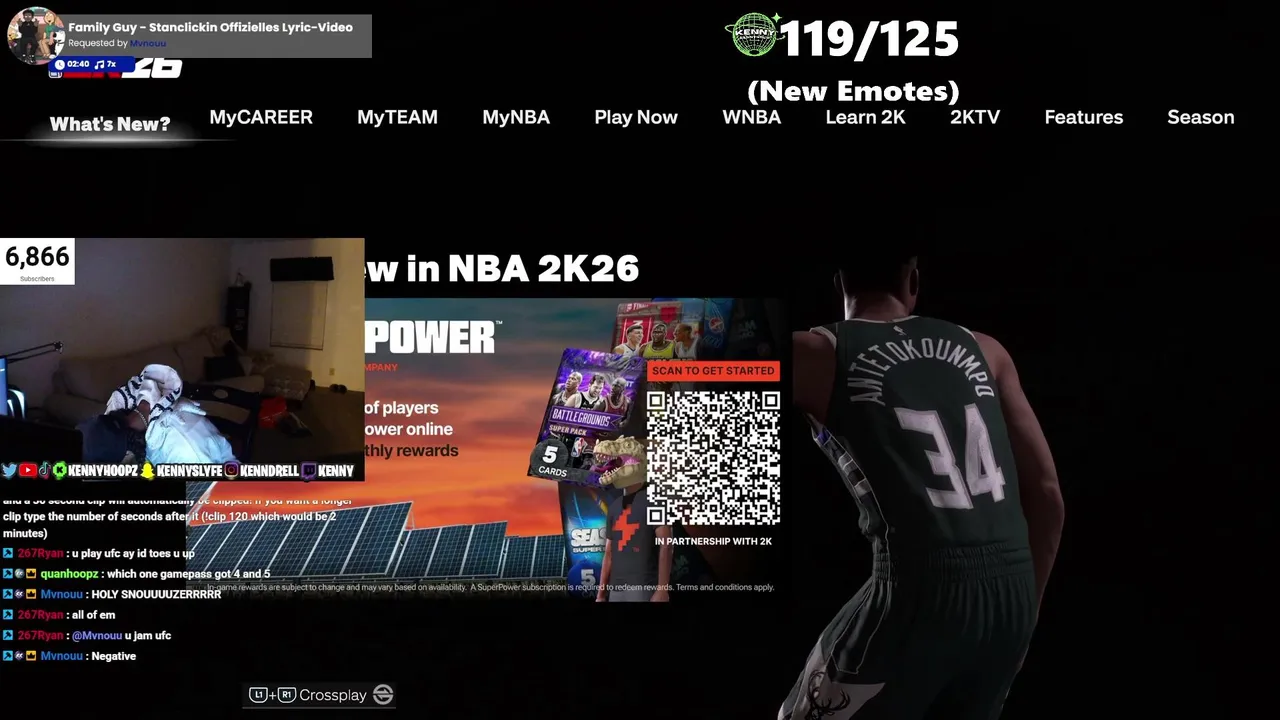Image resolution: width=1280 pixels, height=720 pixels.
Task: Click chat message 'HOLY SNOUUUUZERRRRR'
Action: [x=156, y=594]
